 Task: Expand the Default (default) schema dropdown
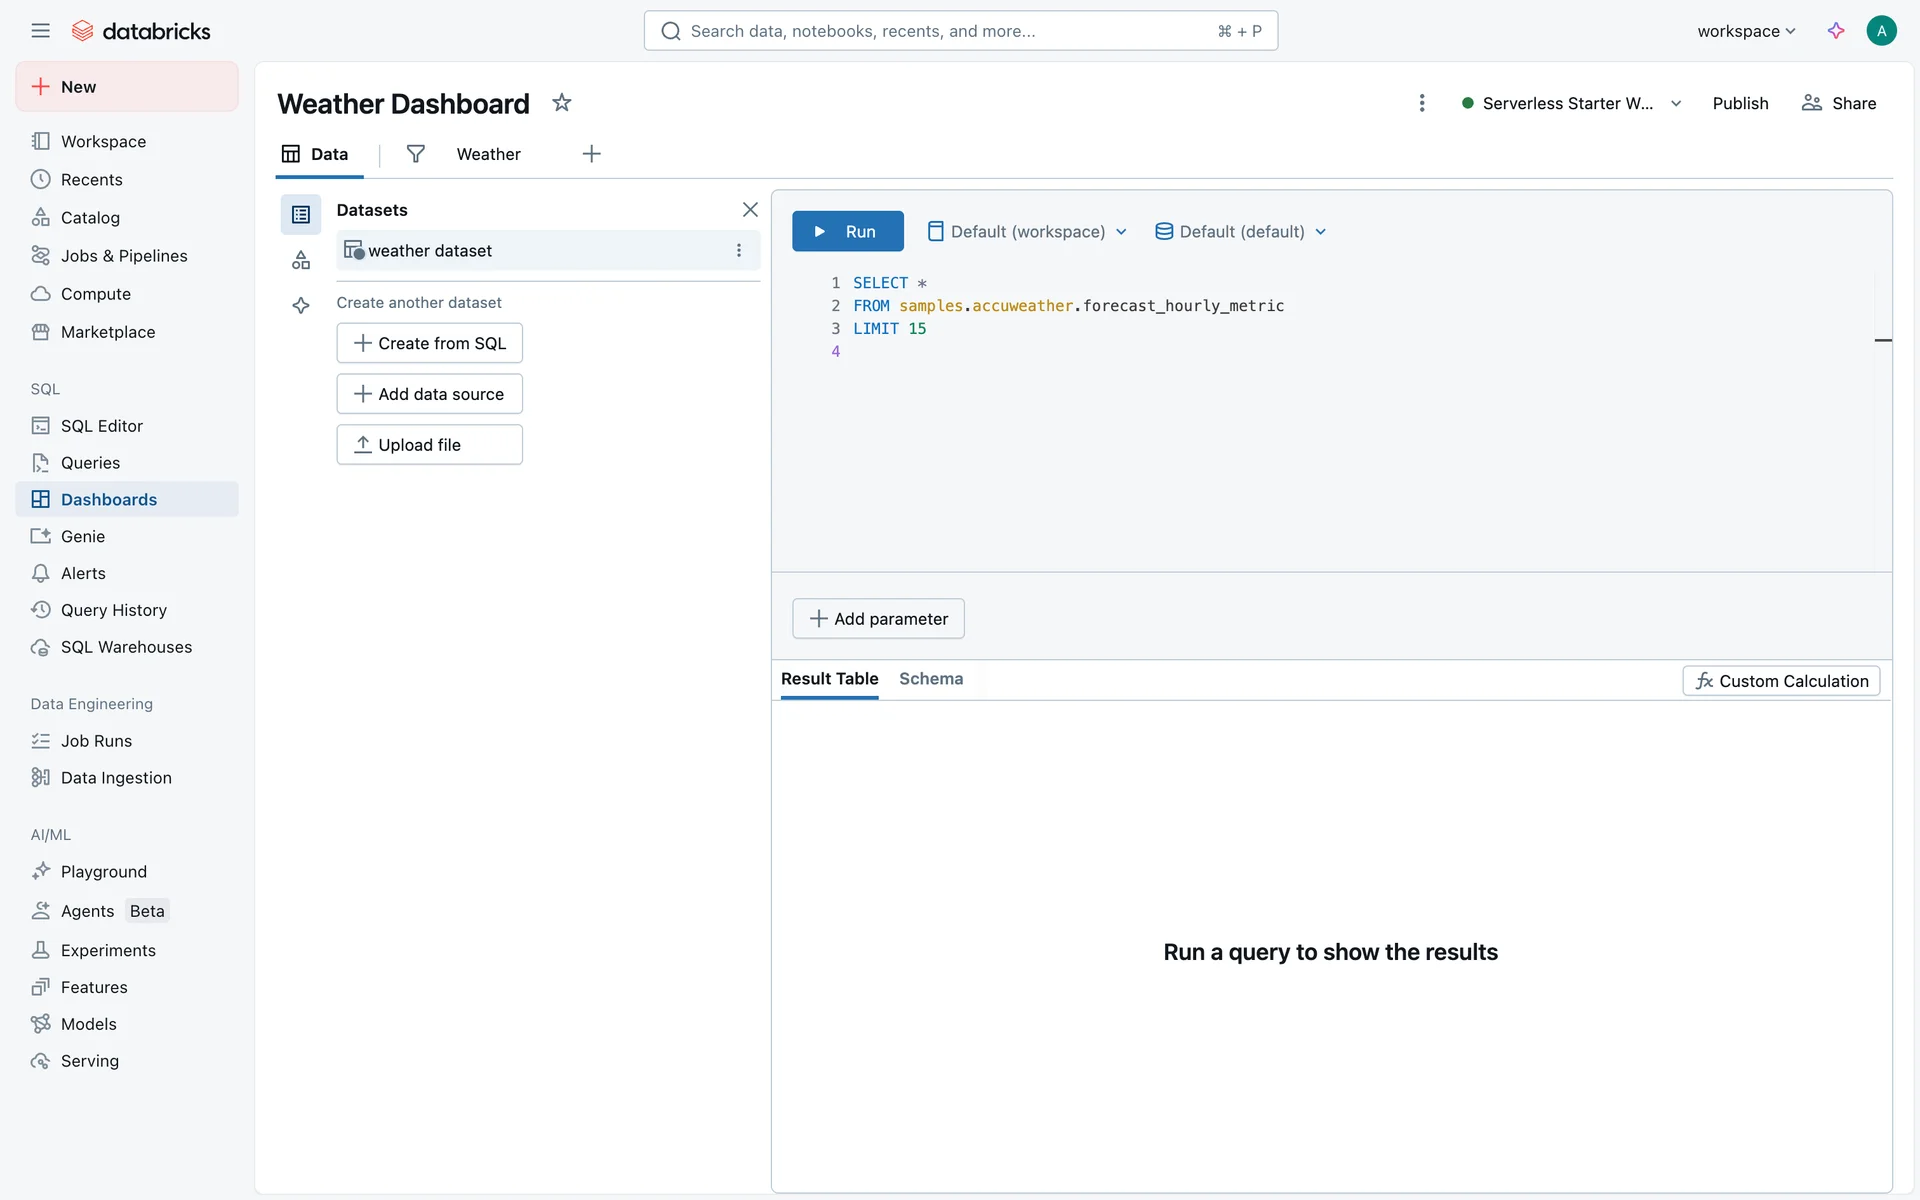[x=1241, y=232]
